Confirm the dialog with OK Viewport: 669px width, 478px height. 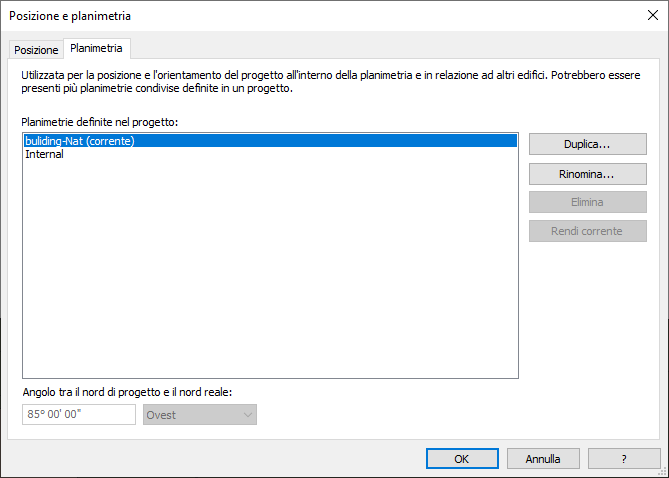(461, 459)
